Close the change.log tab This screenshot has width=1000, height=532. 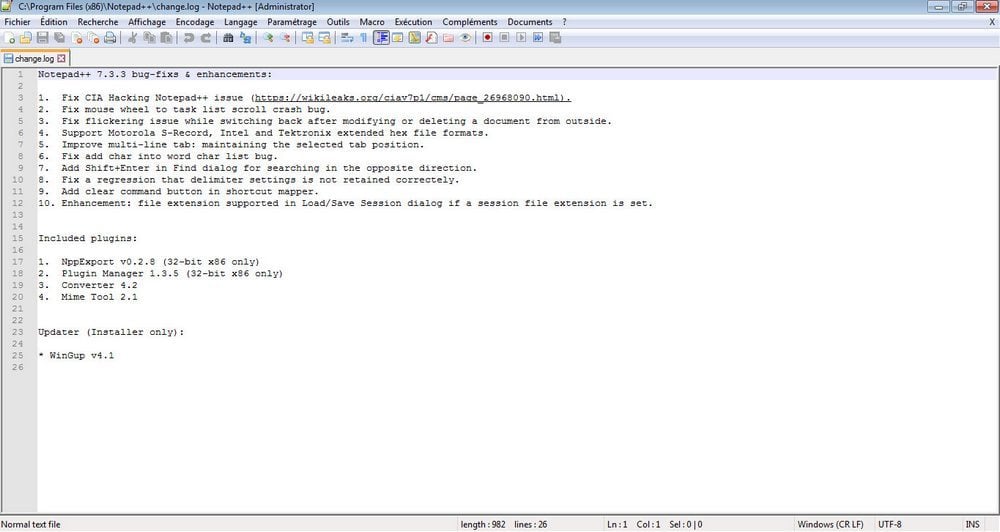point(61,59)
